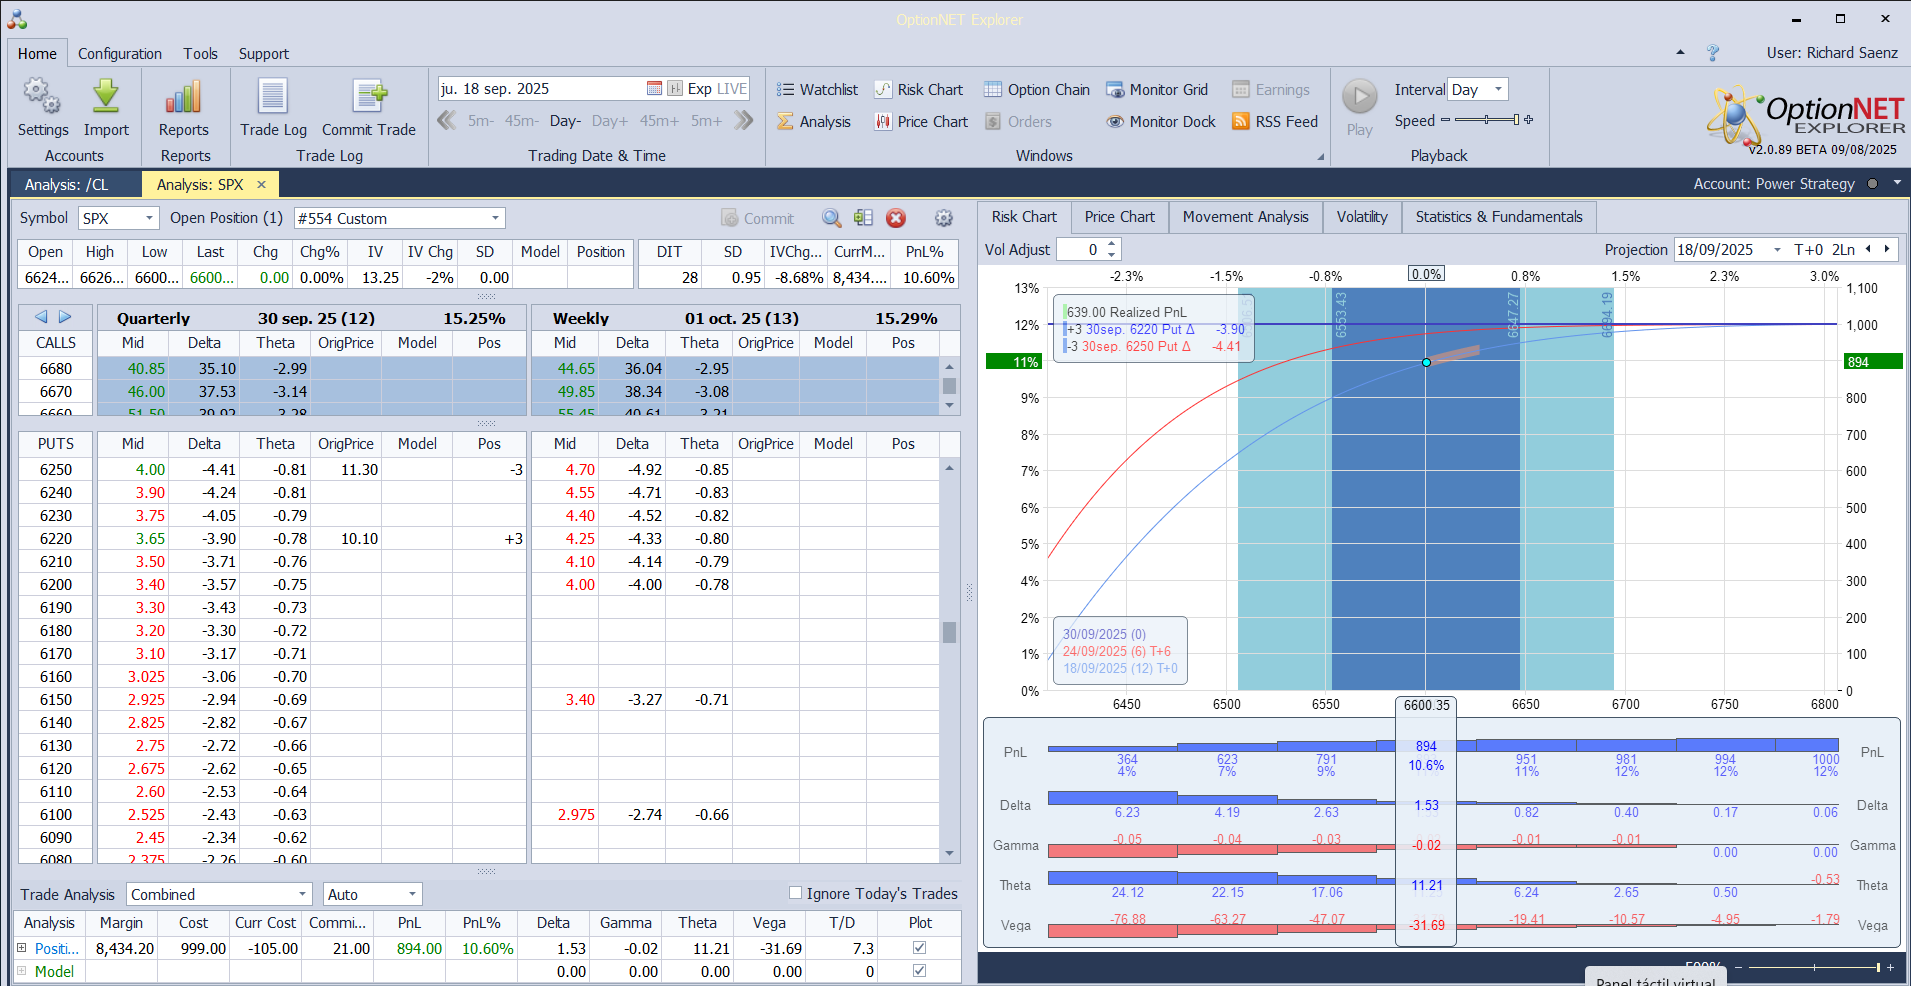Image resolution: width=1911 pixels, height=986 pixels.
Task: Click the green table layout icon beside Commit
Action: 863,218
